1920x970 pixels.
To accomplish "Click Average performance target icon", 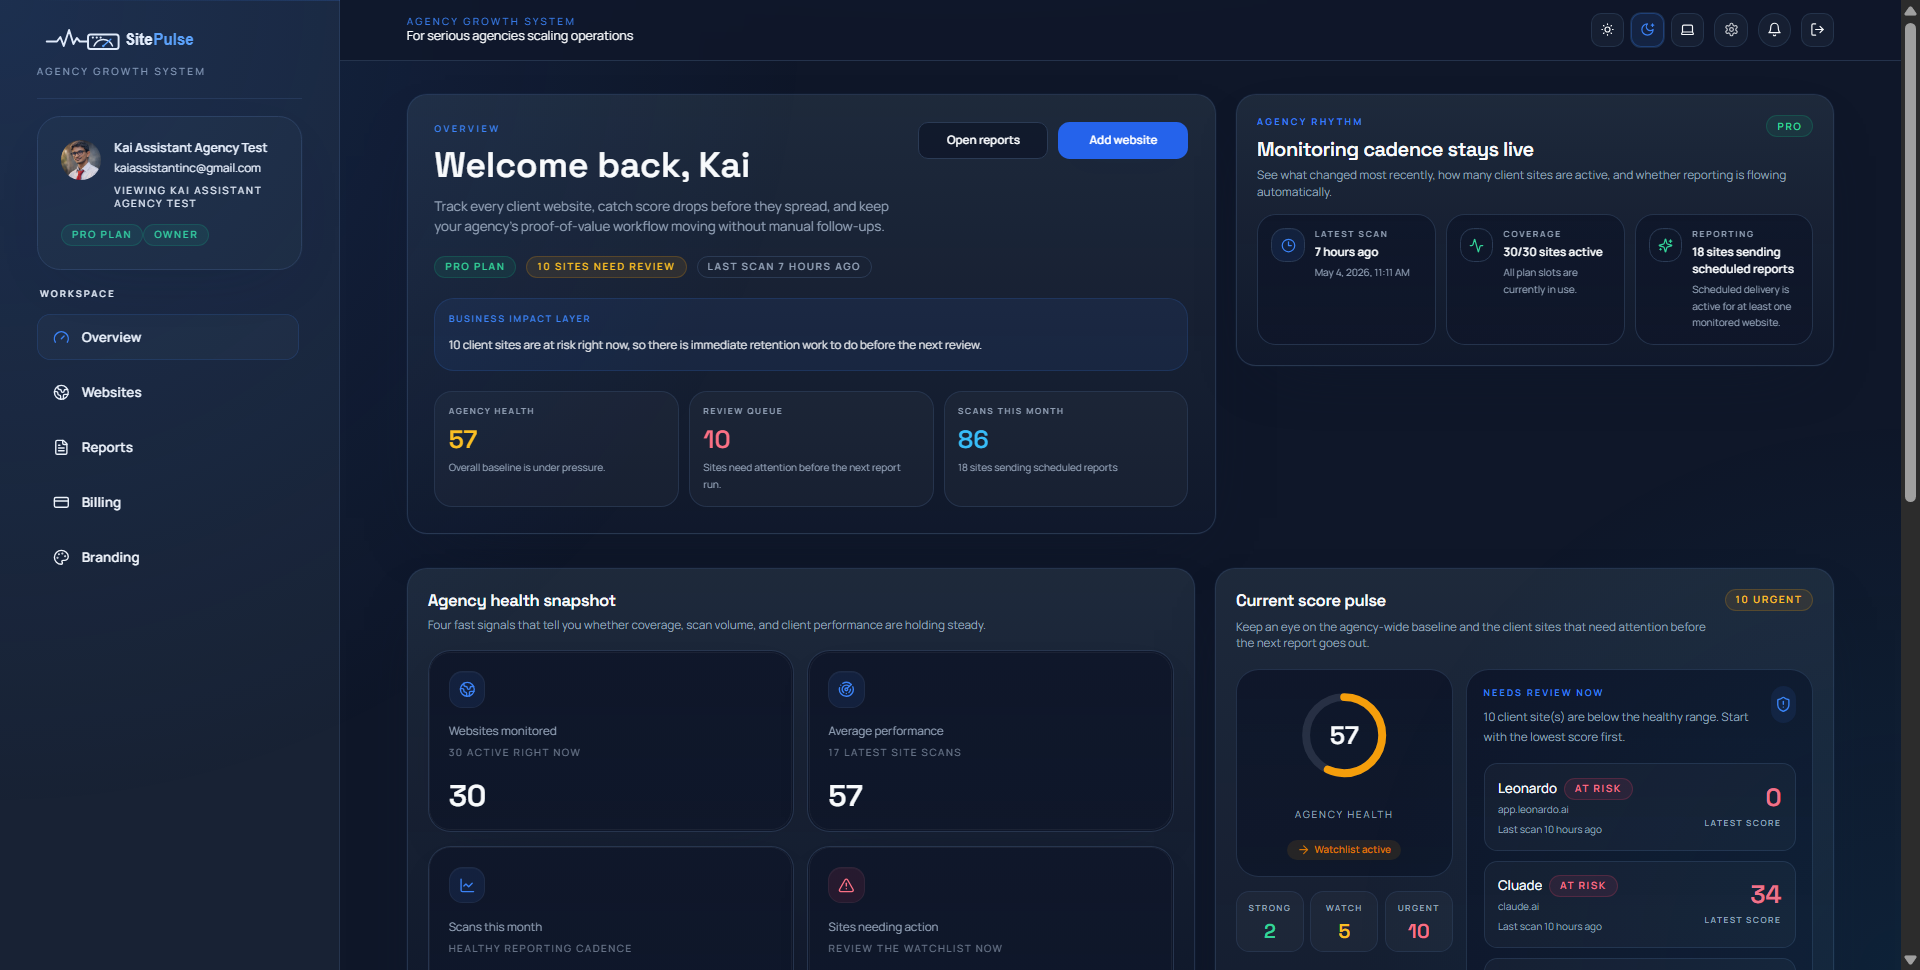I will pos(846,689).
